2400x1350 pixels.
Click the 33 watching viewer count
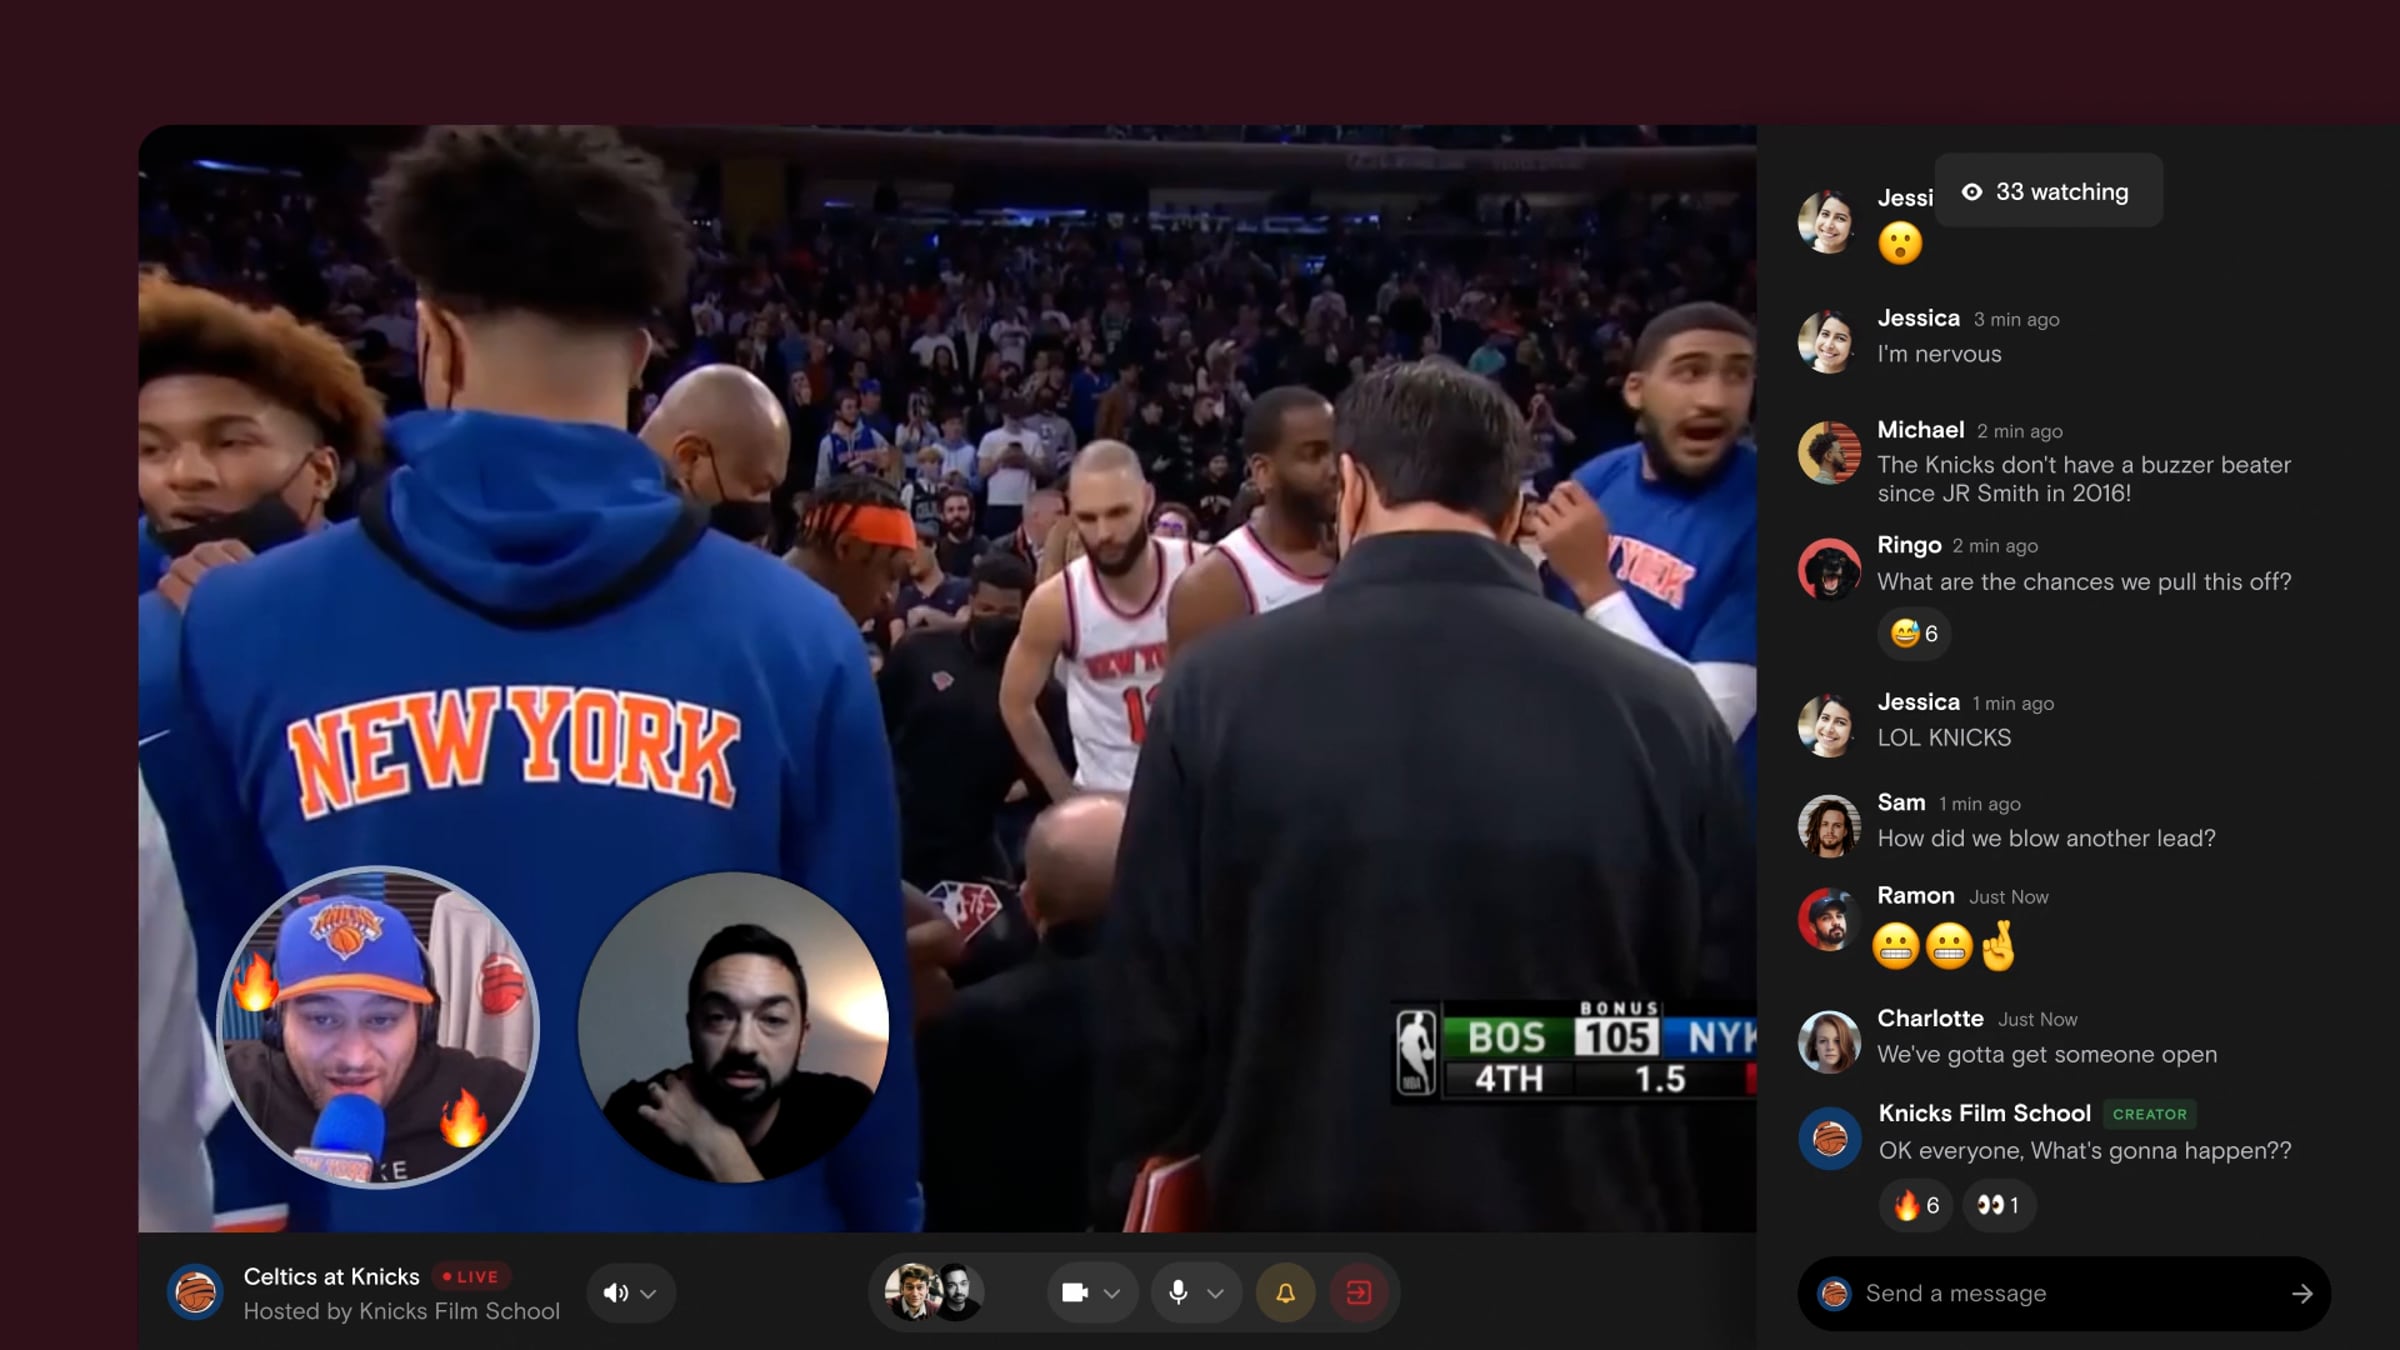[2049, 191]
